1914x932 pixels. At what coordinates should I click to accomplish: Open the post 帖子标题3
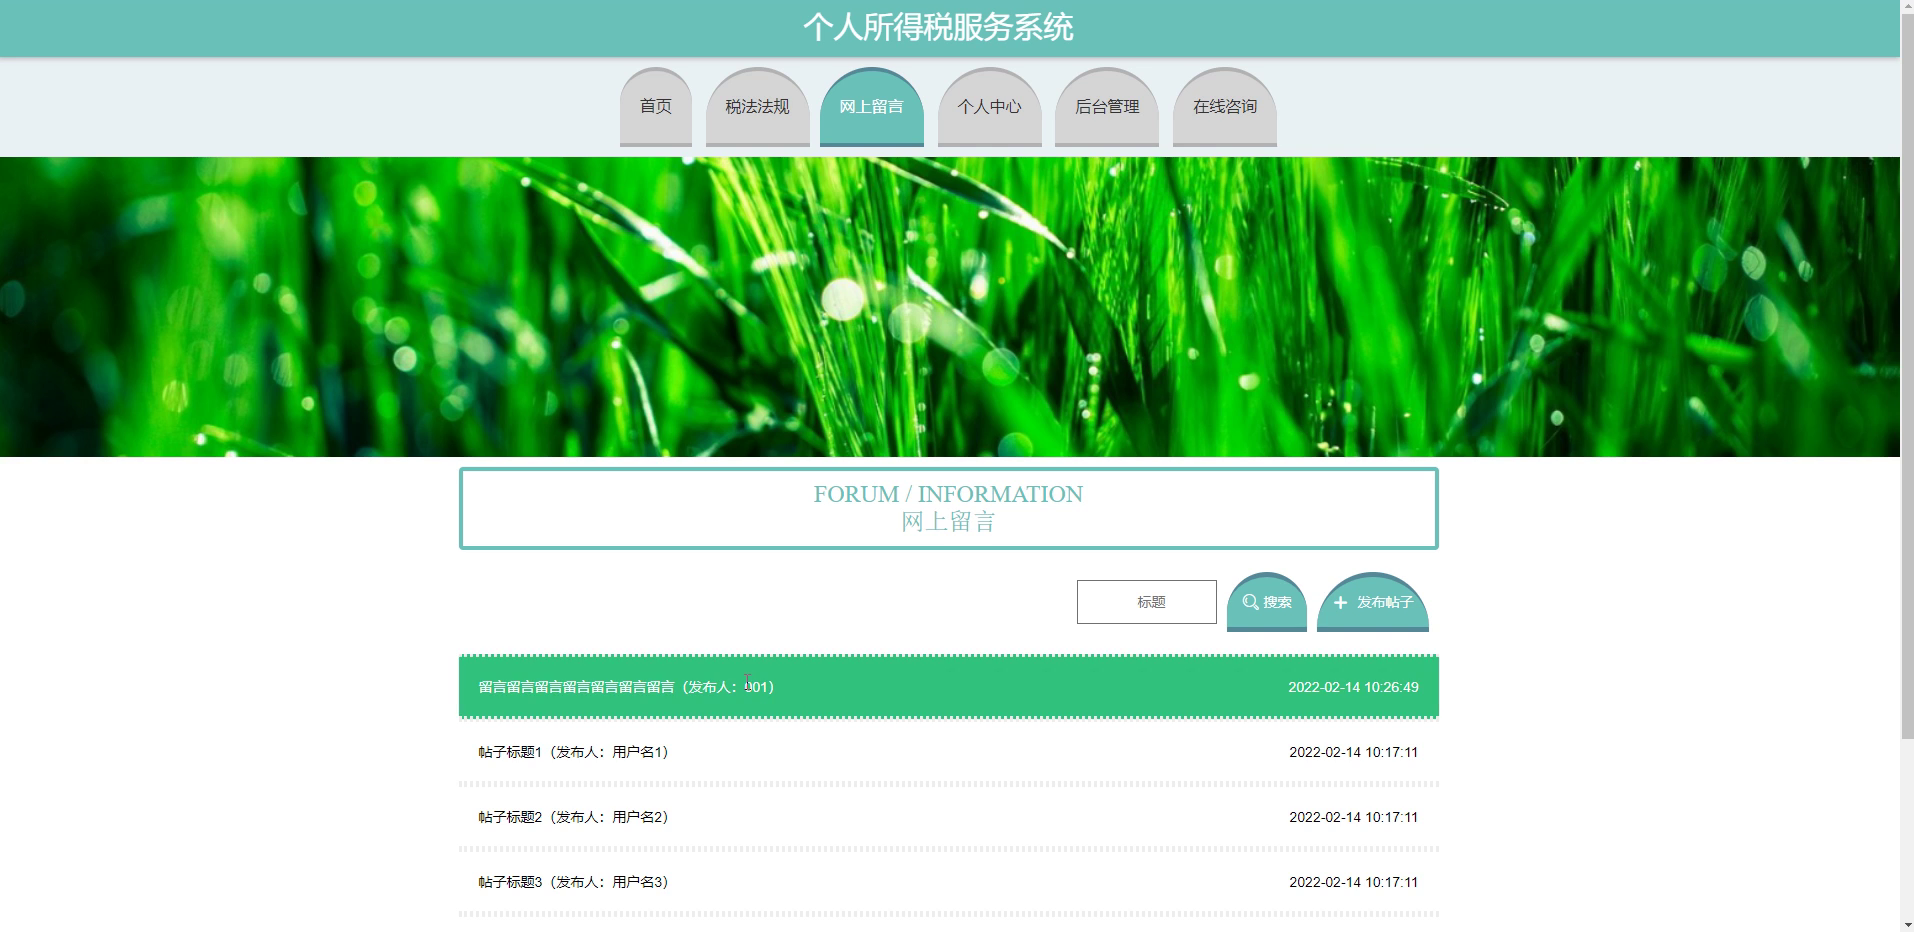(949, 882)
